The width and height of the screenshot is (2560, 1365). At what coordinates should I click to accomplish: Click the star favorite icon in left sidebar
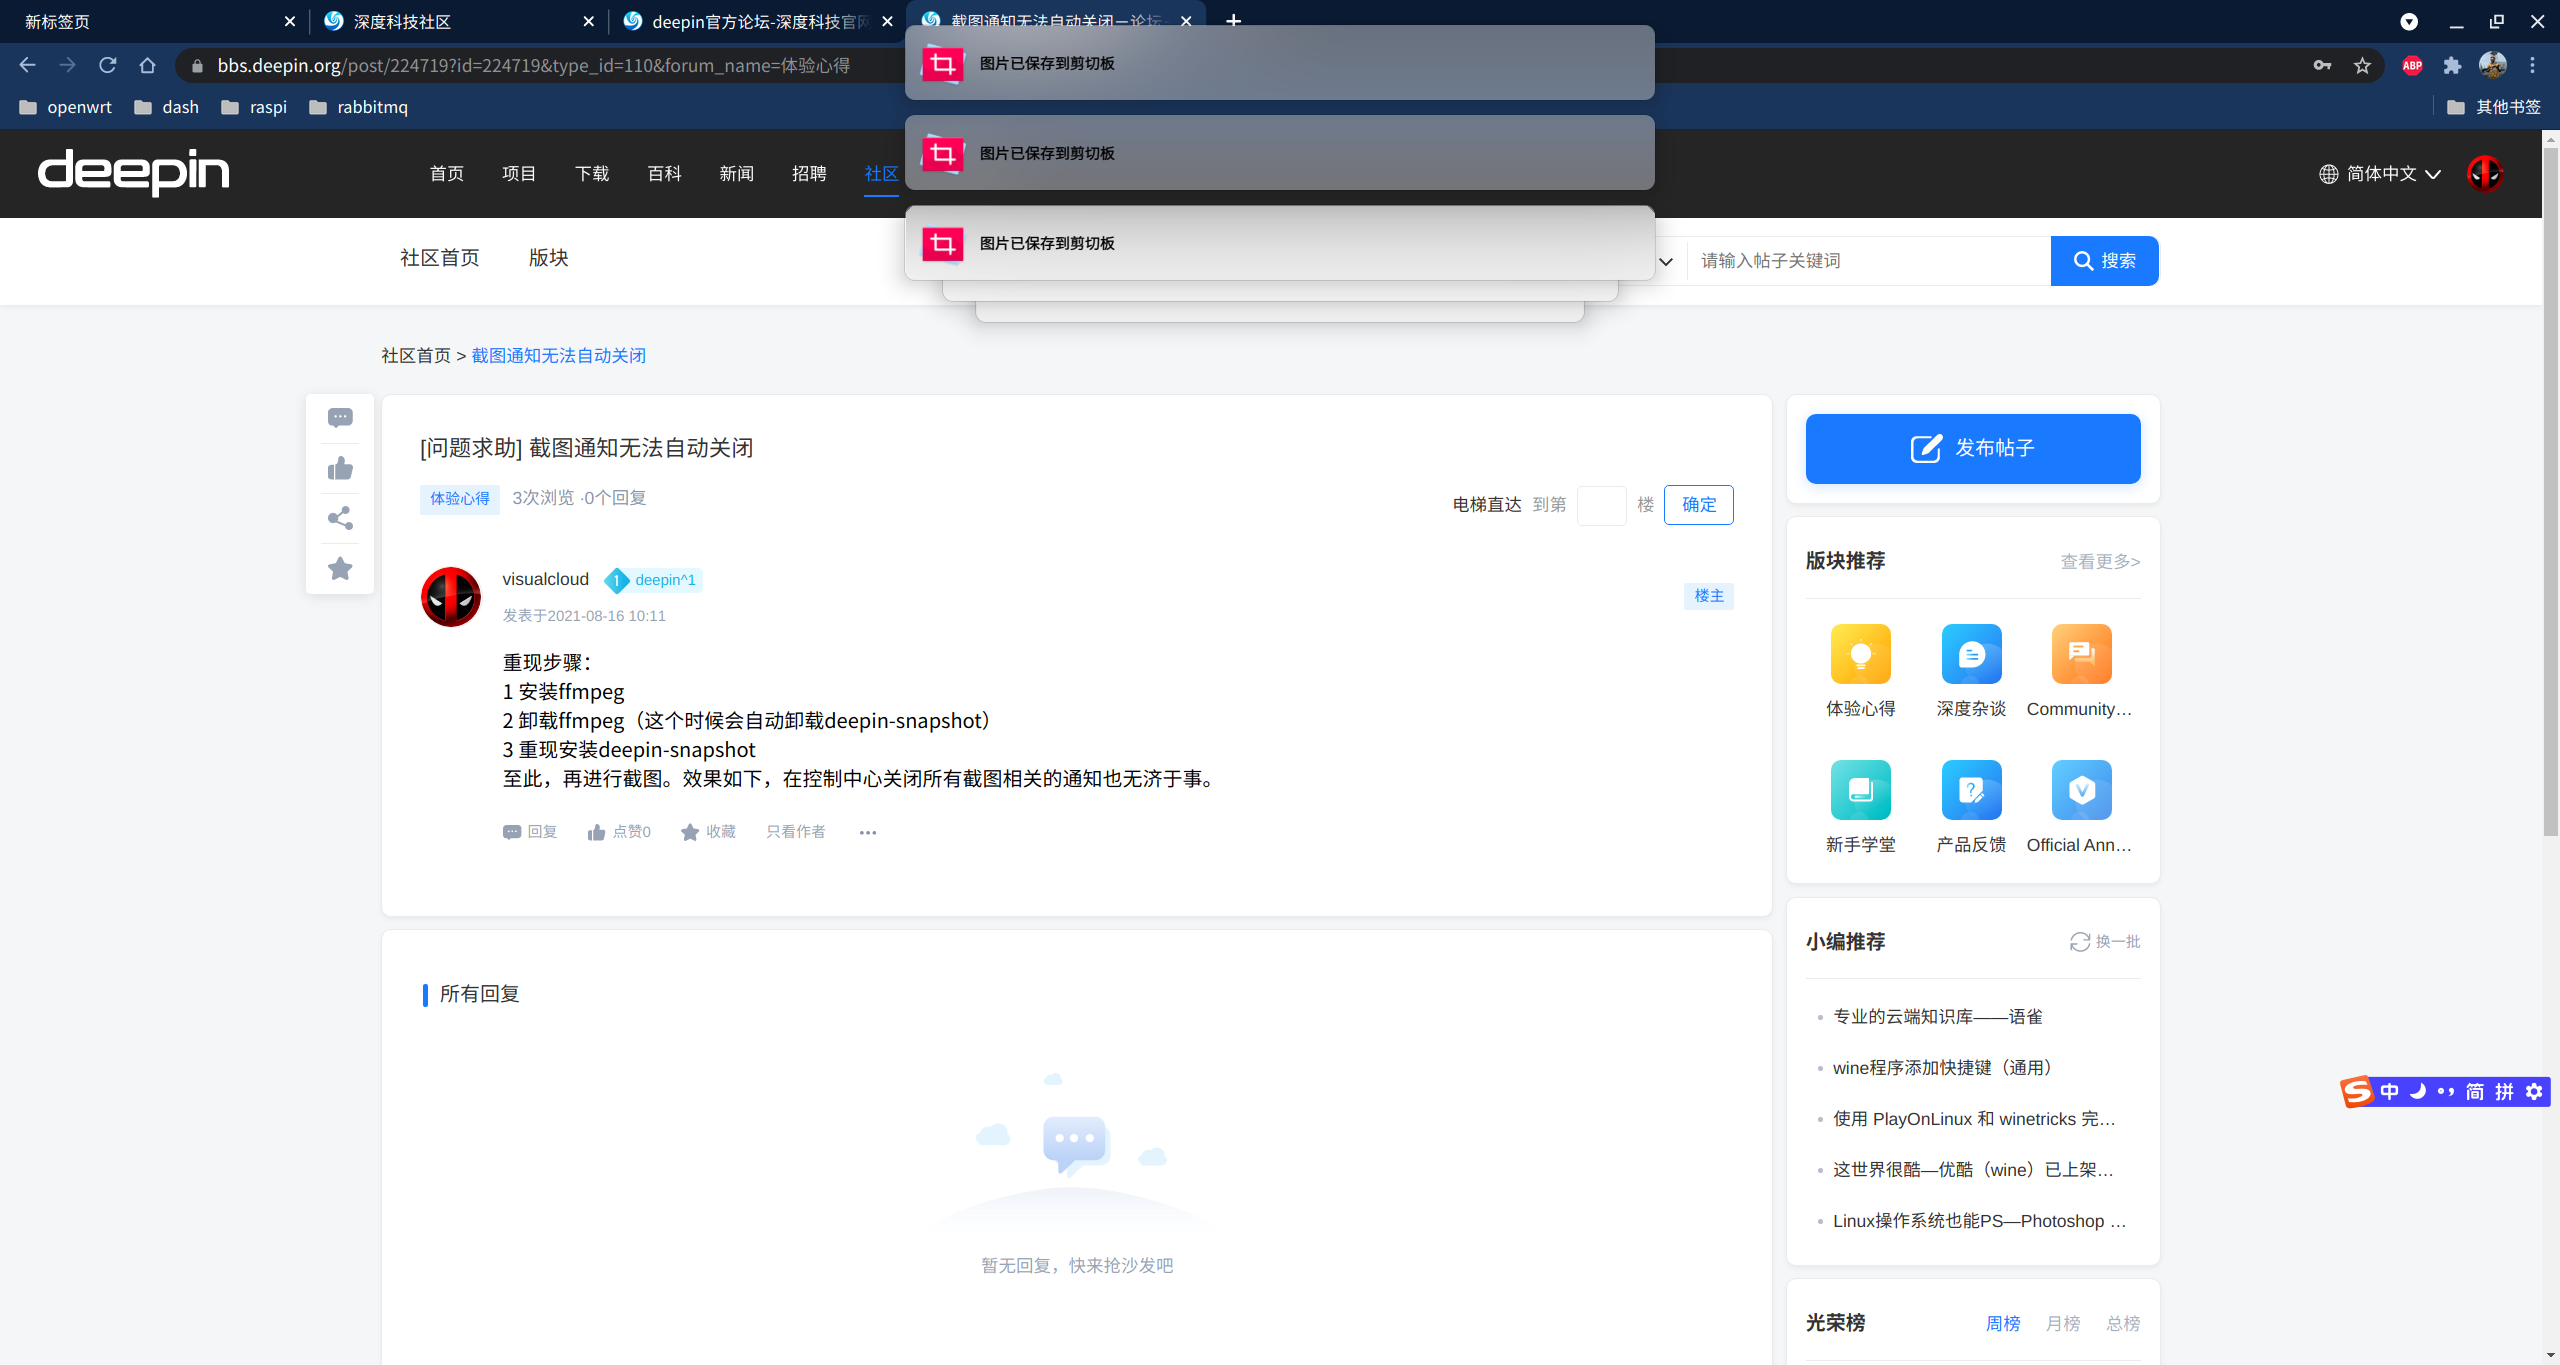[340, 568]
